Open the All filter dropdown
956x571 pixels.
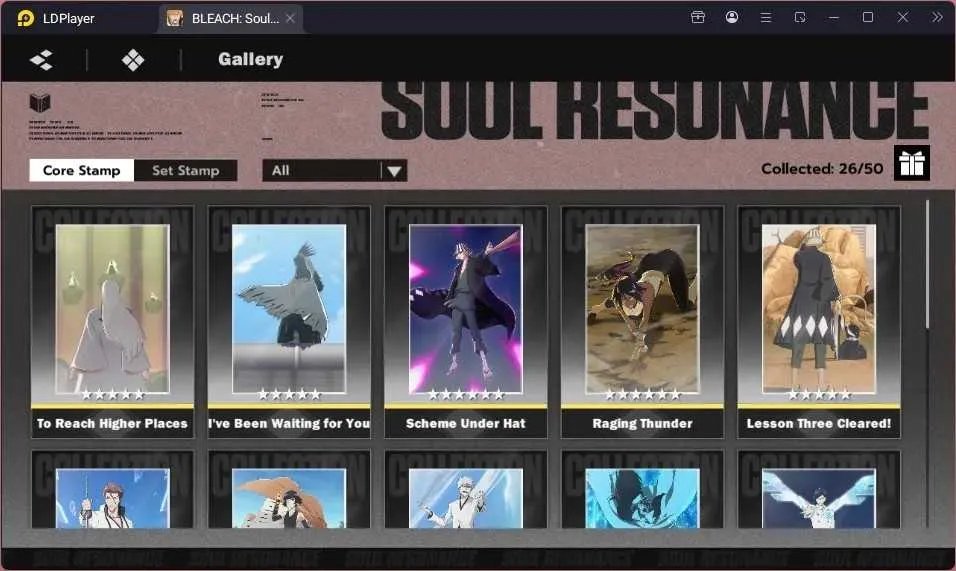pos(334,171)
